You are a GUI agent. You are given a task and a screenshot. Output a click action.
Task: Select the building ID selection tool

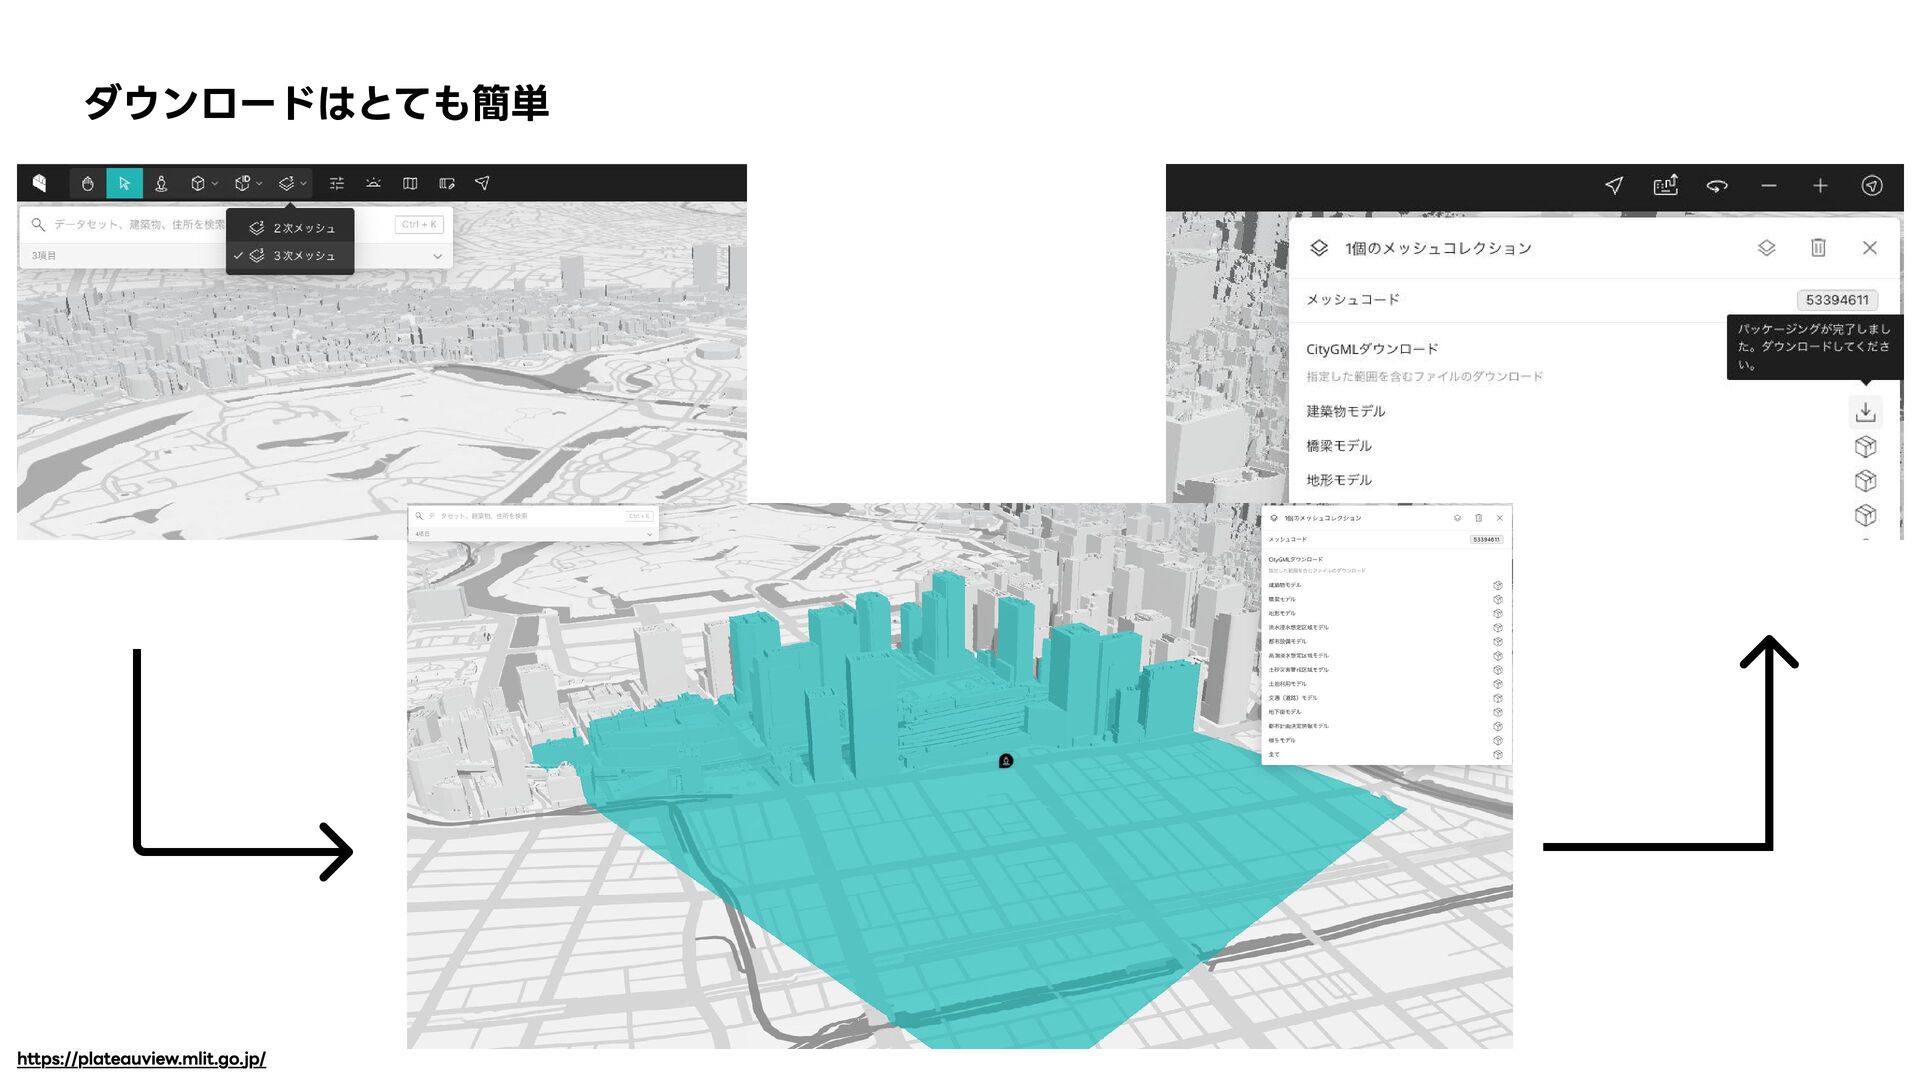[242, 183]
